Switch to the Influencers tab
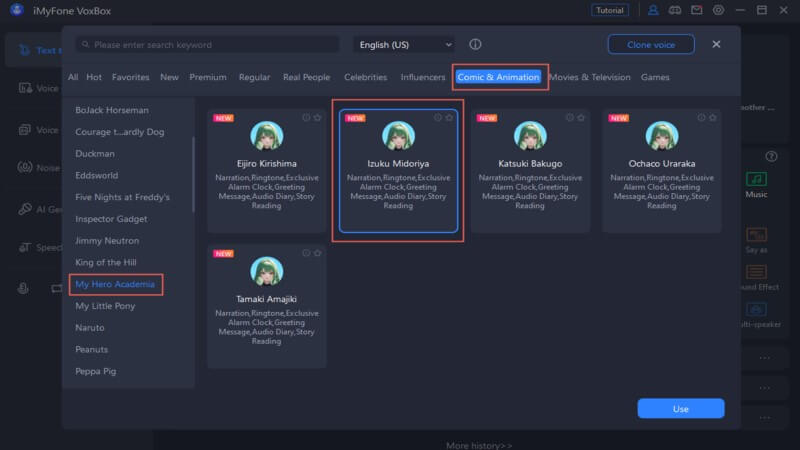This screenshot has height=450, width=800. click(422, 77)
